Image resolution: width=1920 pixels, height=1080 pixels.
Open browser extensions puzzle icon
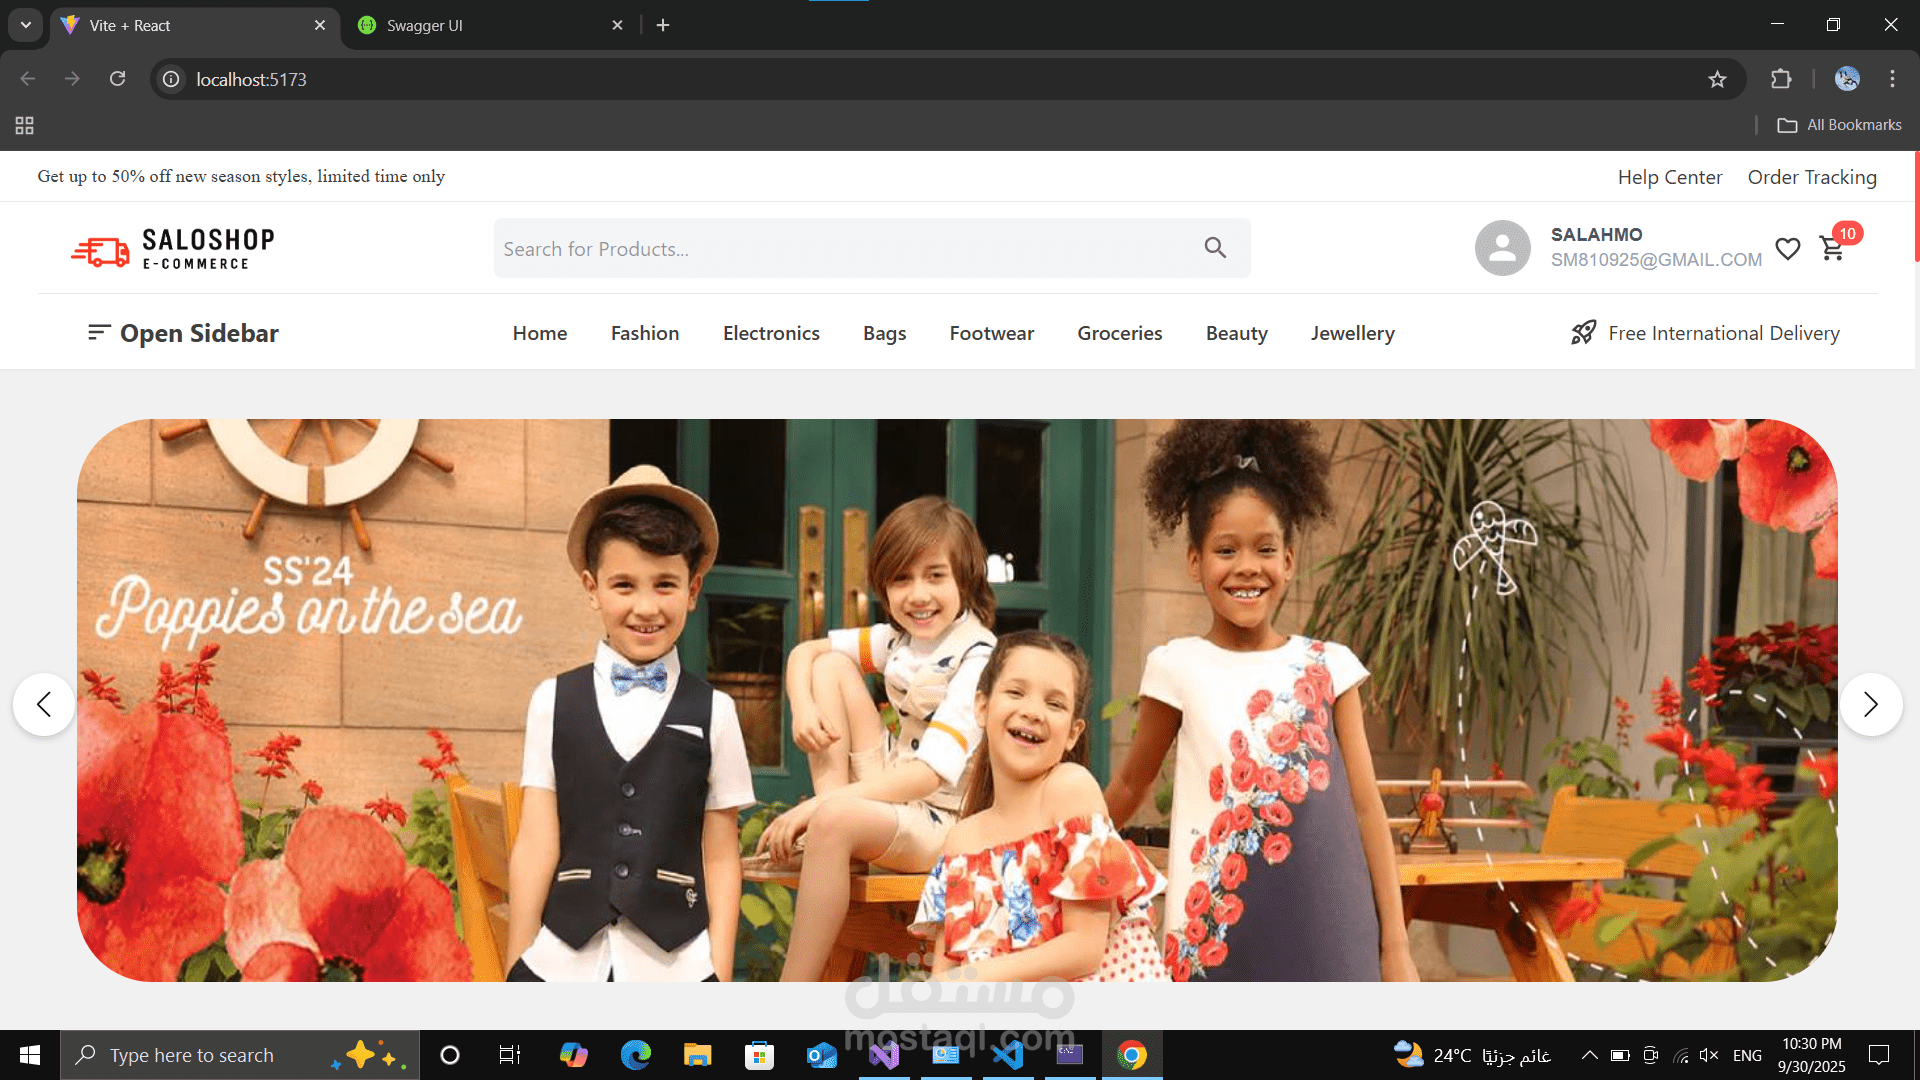tap(1781, 79)
